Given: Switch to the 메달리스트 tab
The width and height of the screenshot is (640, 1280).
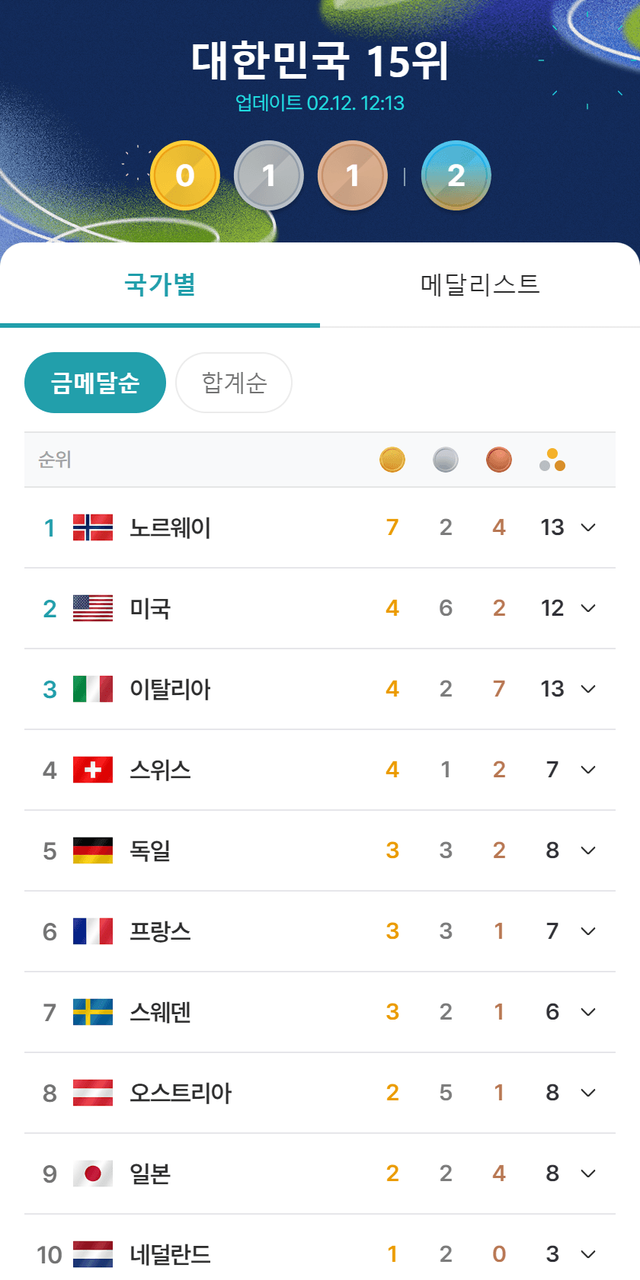Looking at the screenshot, I should click(x=480, y=284).
